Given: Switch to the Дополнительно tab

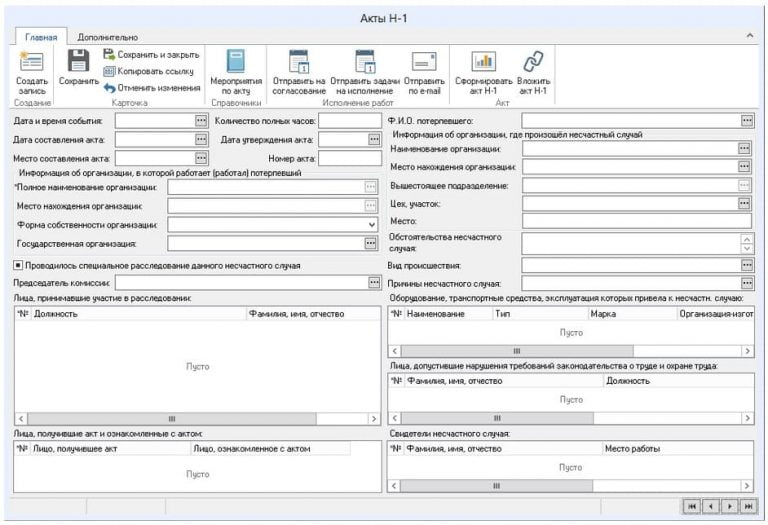Looking at the screenshot, I should pos(108,37).
